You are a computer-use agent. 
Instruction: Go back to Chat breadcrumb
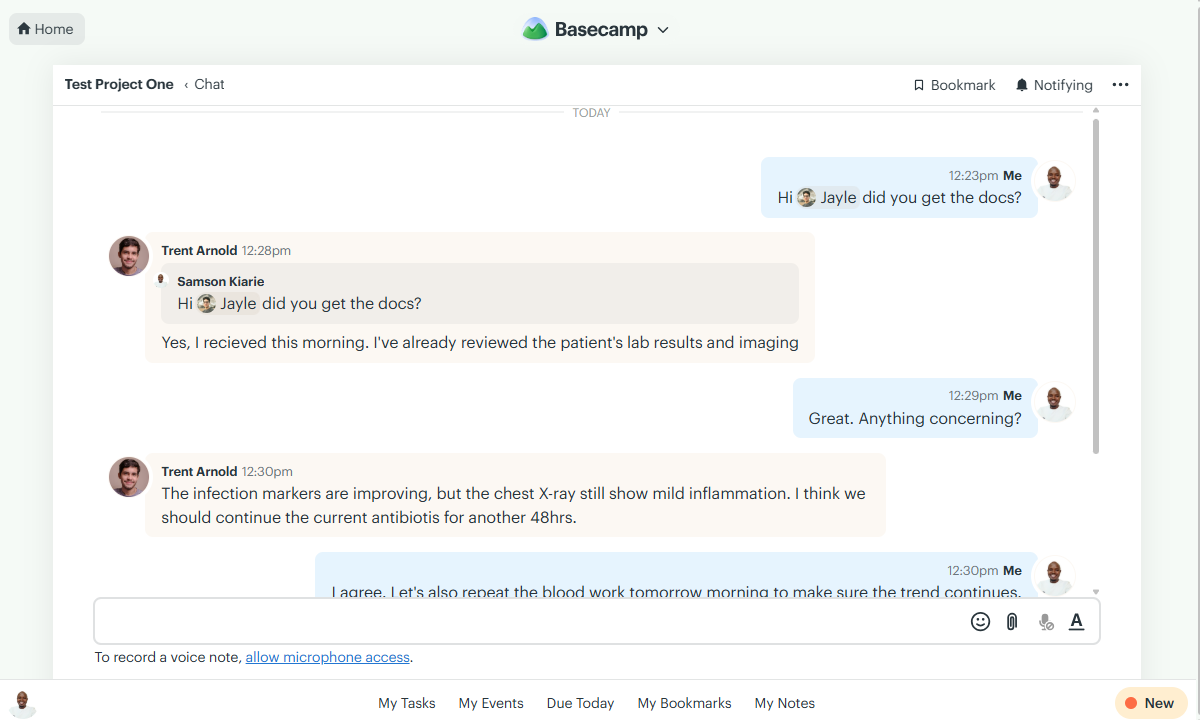(209, 84)
